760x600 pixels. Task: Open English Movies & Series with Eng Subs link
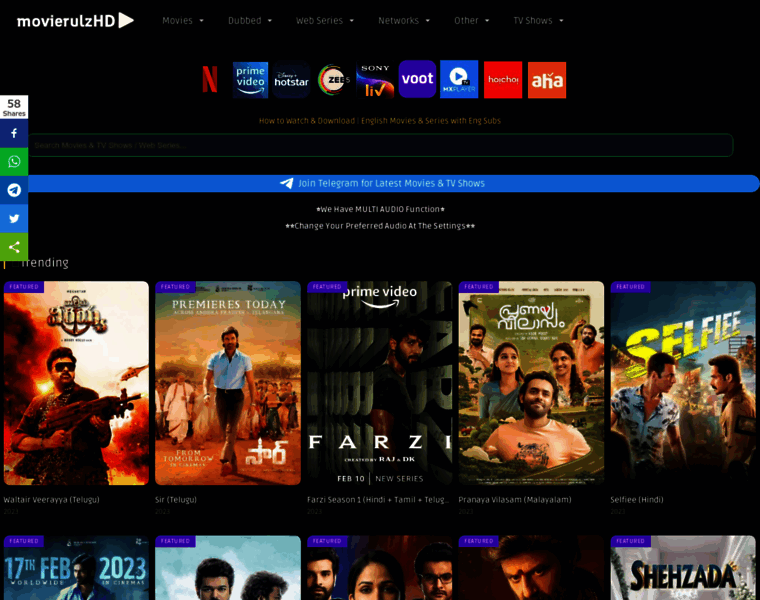coord(431,121)
